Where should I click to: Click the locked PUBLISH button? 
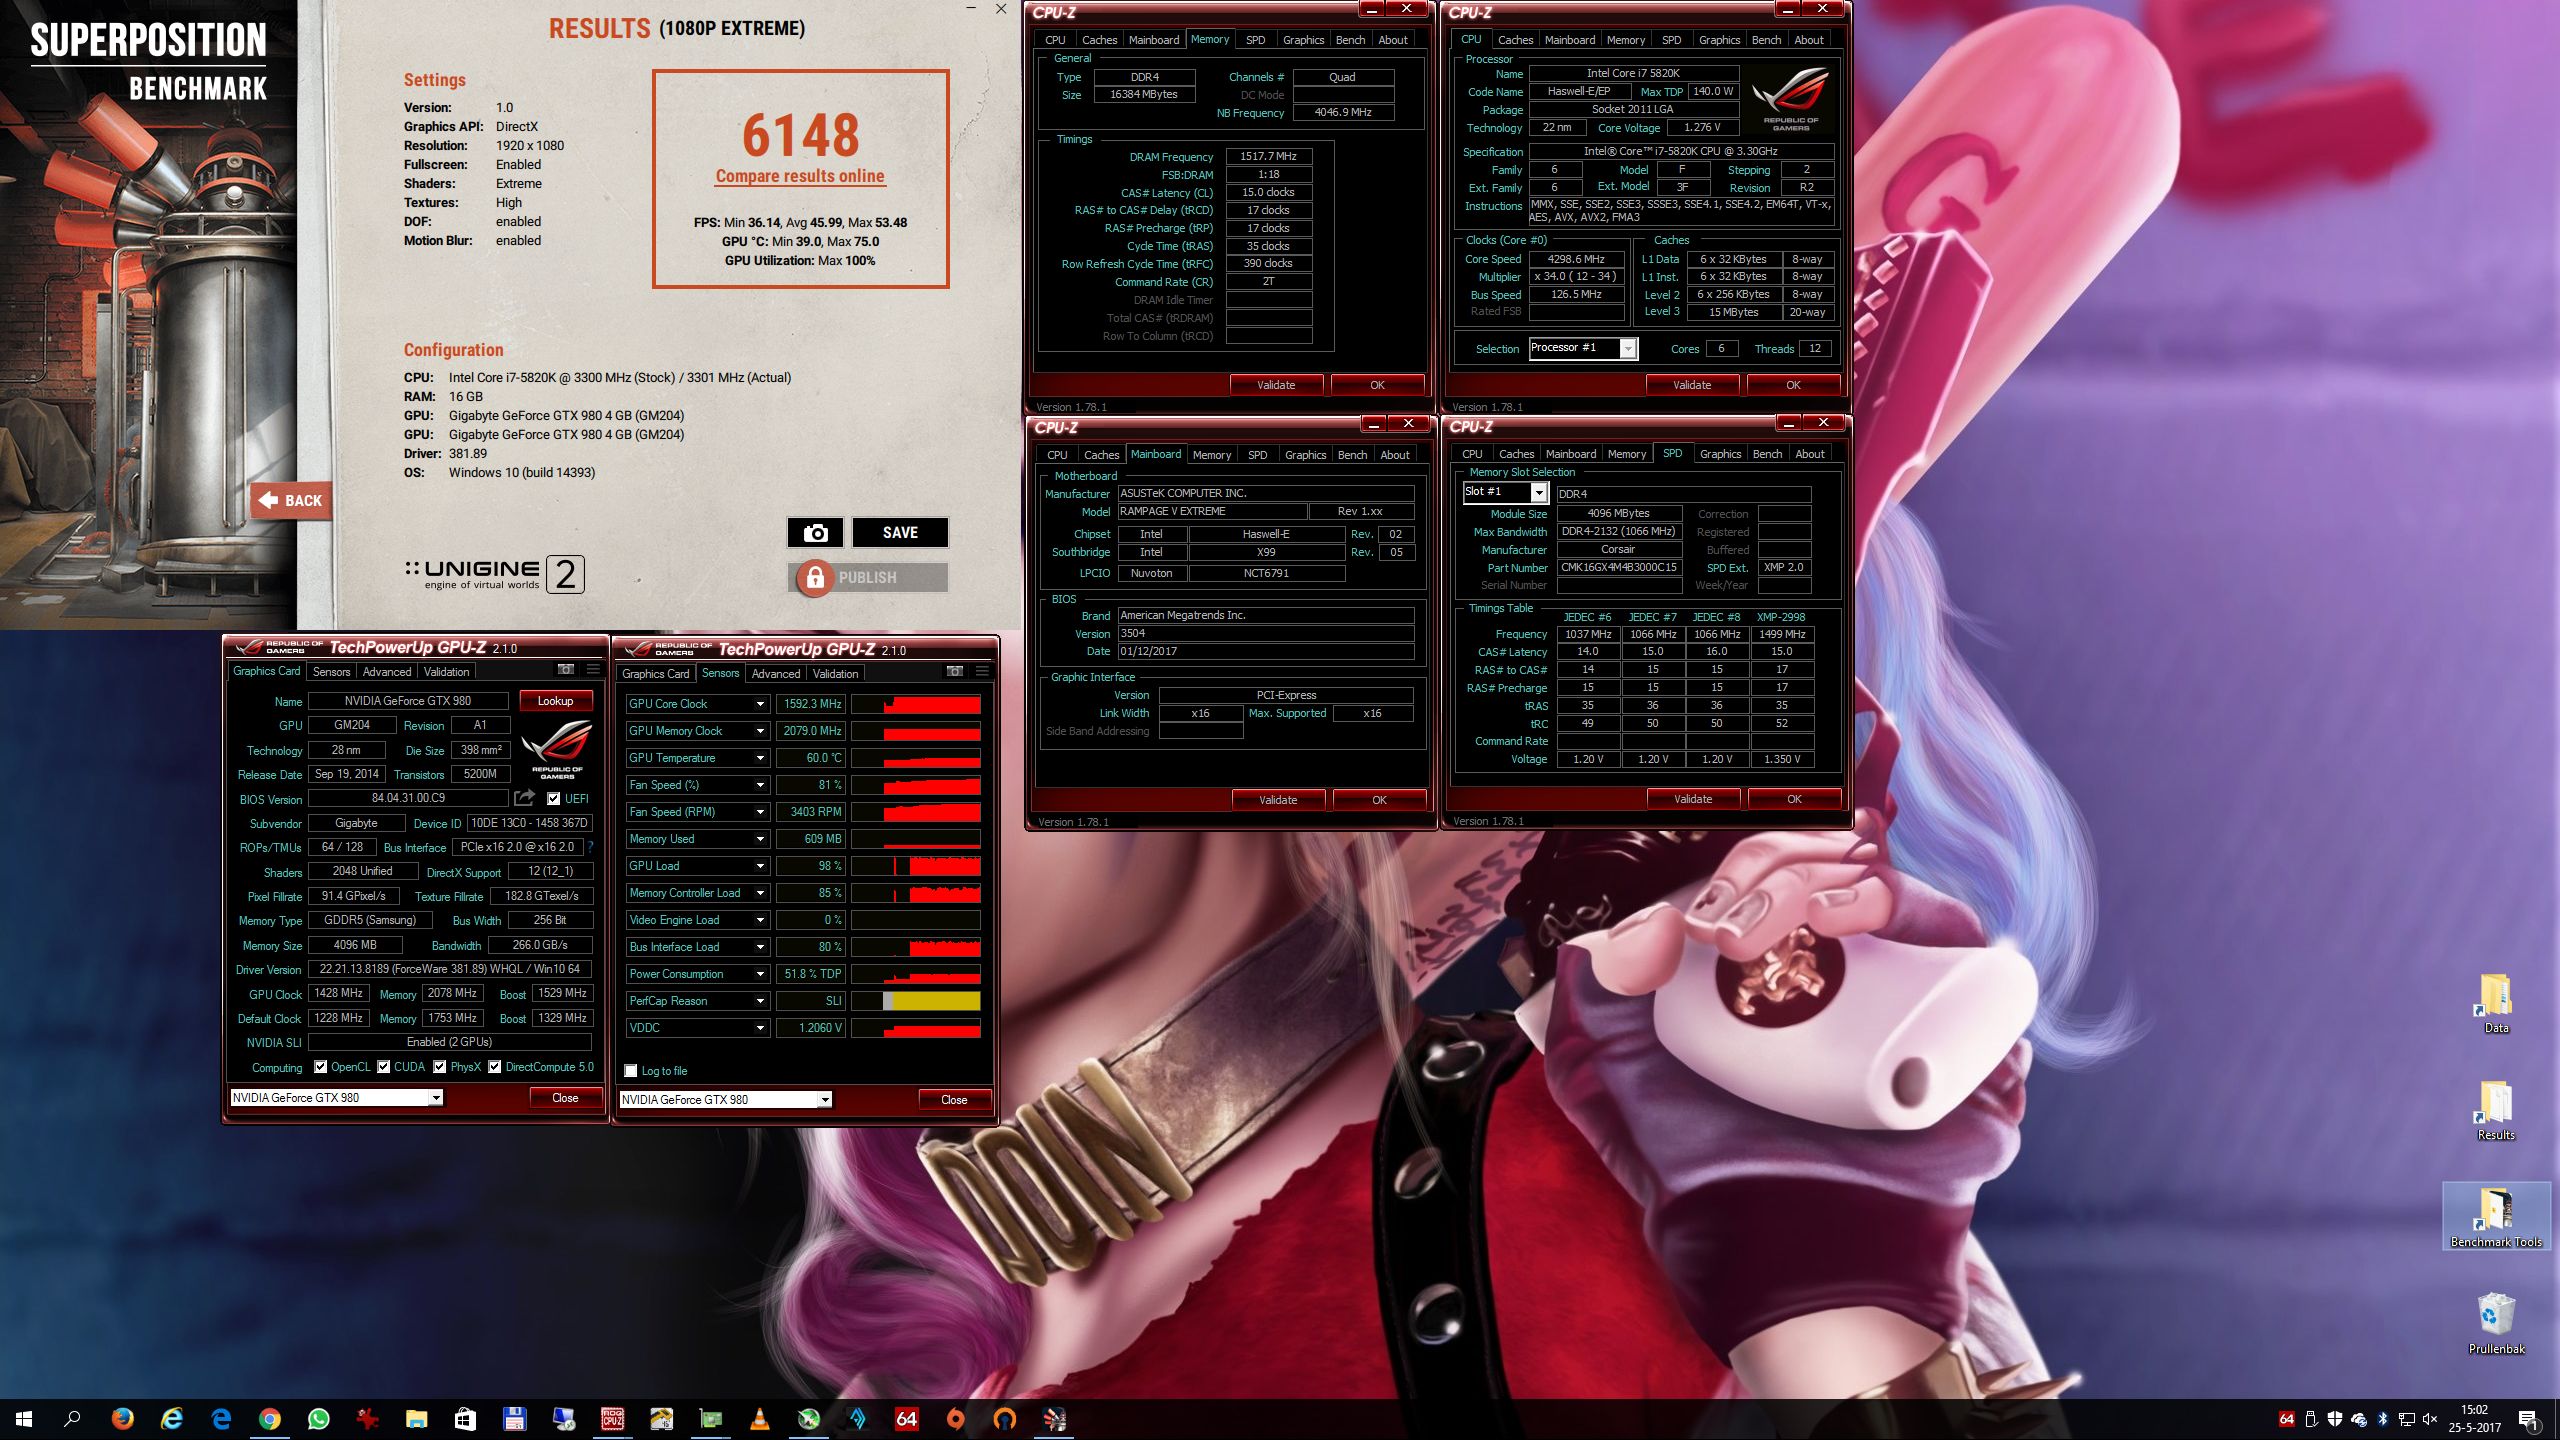[868, 578]
